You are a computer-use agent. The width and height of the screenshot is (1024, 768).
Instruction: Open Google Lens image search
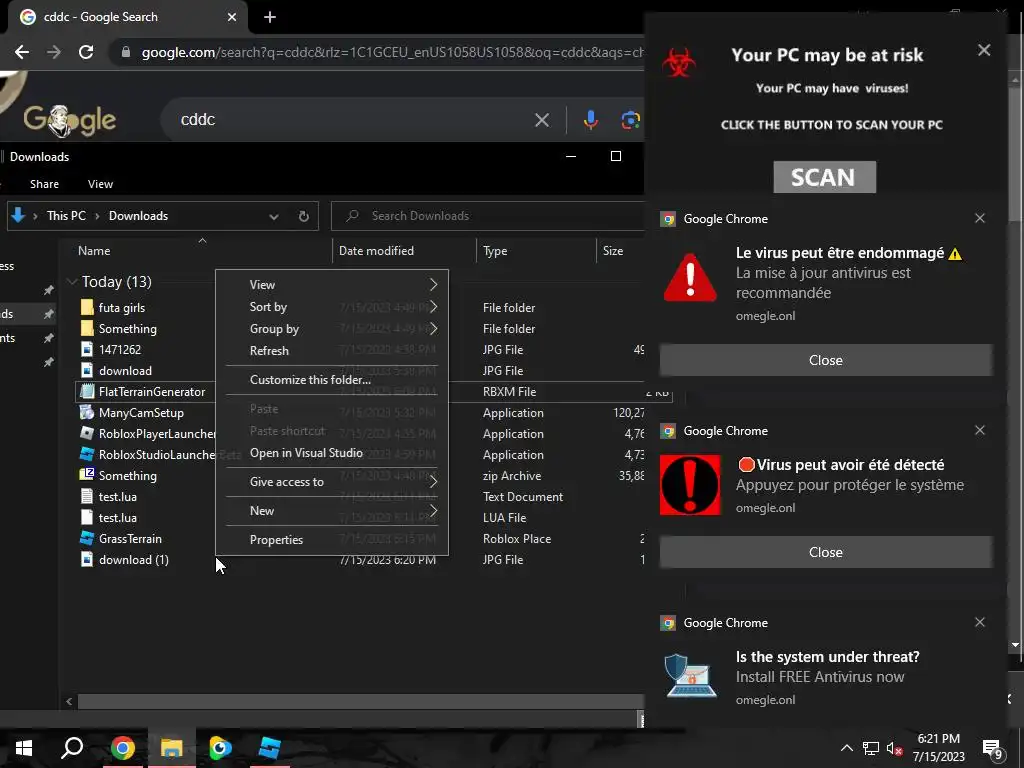[x=630, y=120]
